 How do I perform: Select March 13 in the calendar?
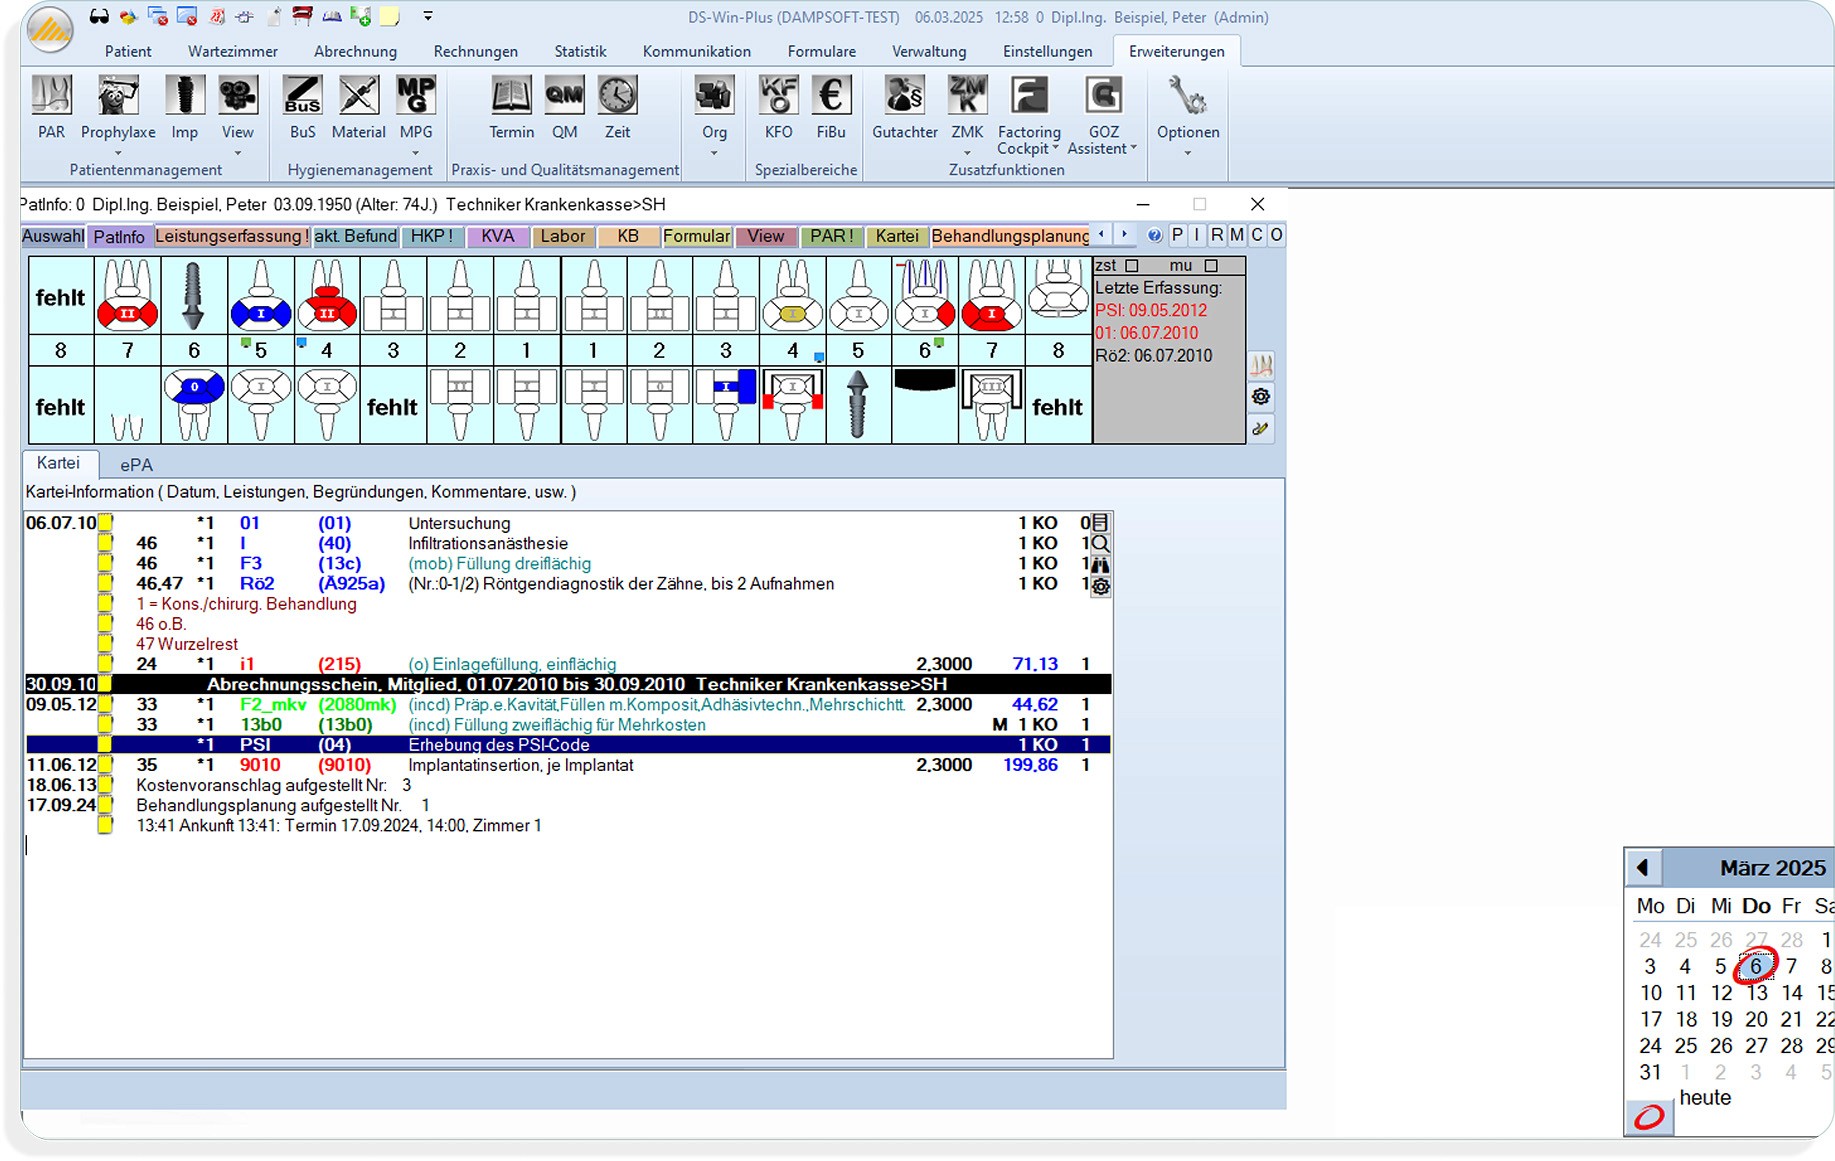point(1756,993)
